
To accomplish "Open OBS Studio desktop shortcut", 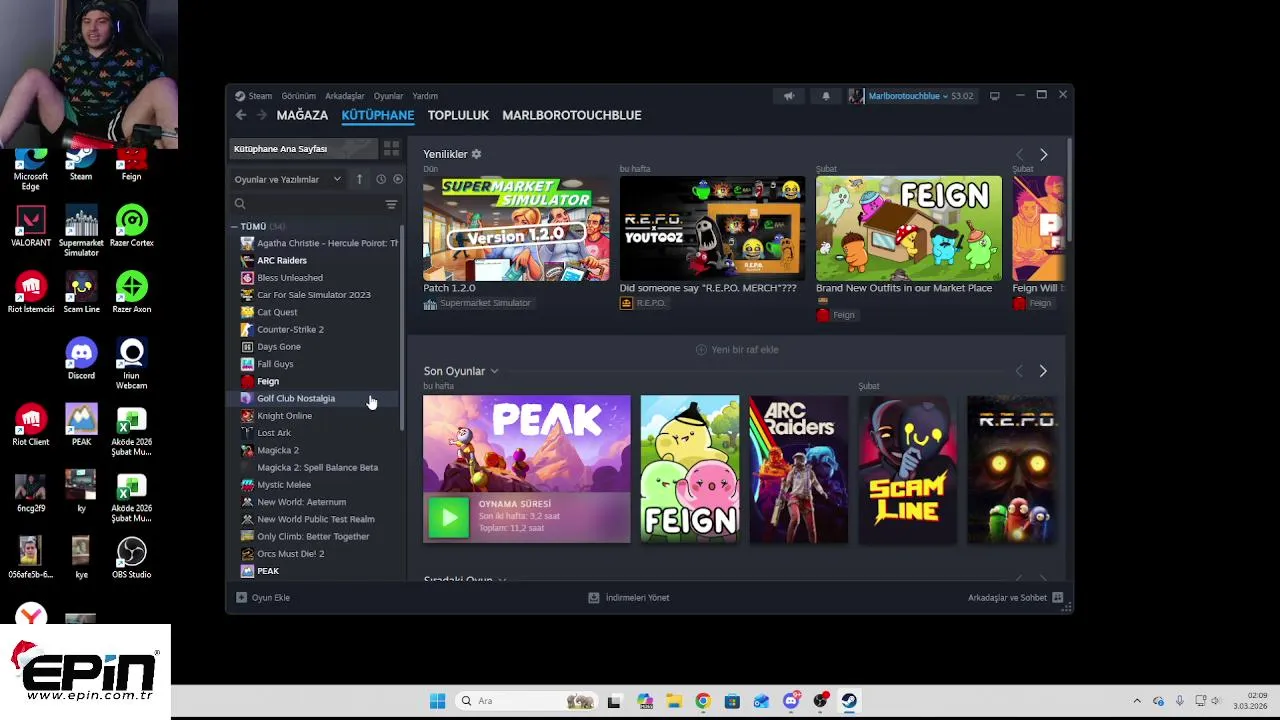I will (x=131, y=558).
